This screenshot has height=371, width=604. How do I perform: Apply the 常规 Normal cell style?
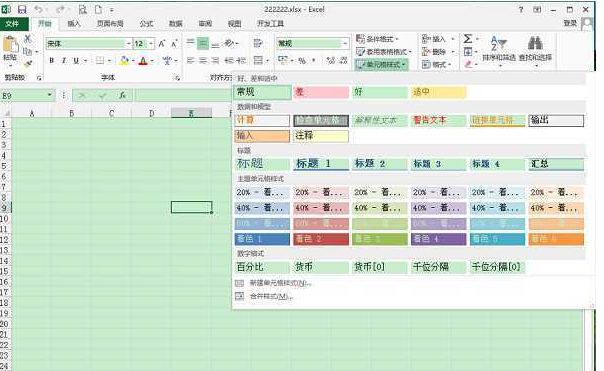tap(263, 92)
